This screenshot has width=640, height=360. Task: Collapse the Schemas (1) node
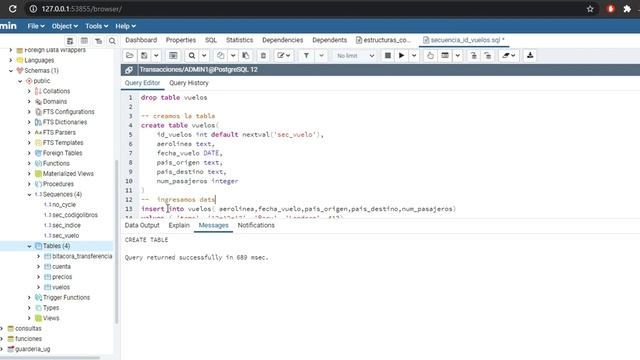[11, 71]
